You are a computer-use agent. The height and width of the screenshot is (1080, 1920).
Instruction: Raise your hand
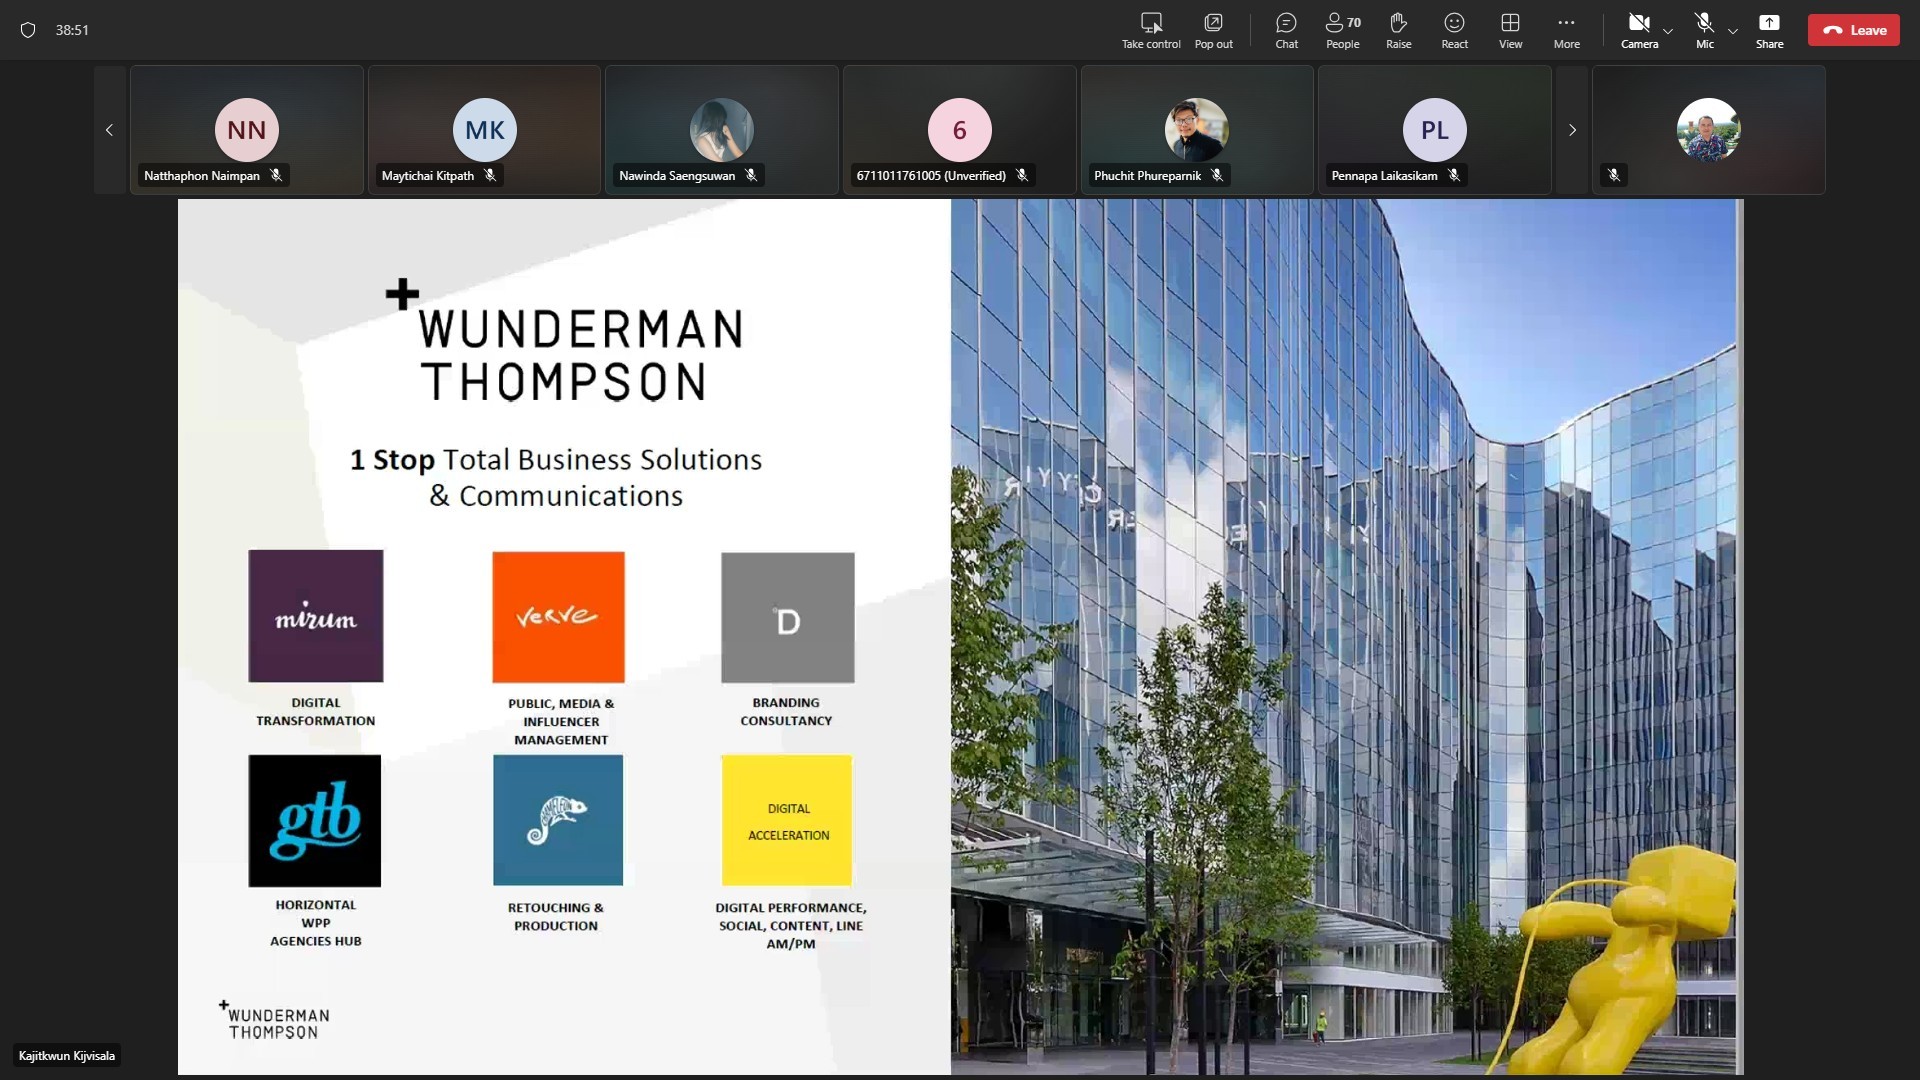[1398, 30]
